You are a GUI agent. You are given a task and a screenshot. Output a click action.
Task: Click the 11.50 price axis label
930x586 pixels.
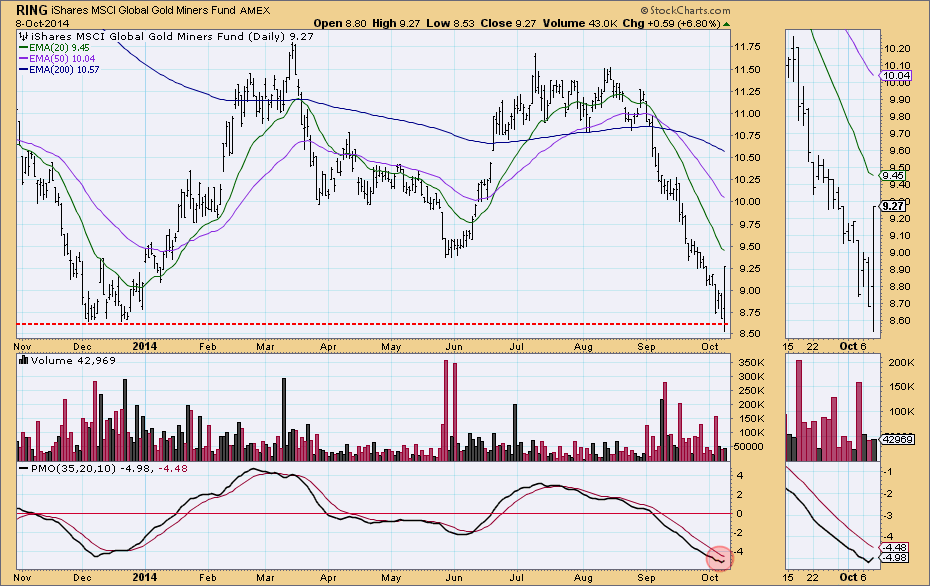pos(747,69)
